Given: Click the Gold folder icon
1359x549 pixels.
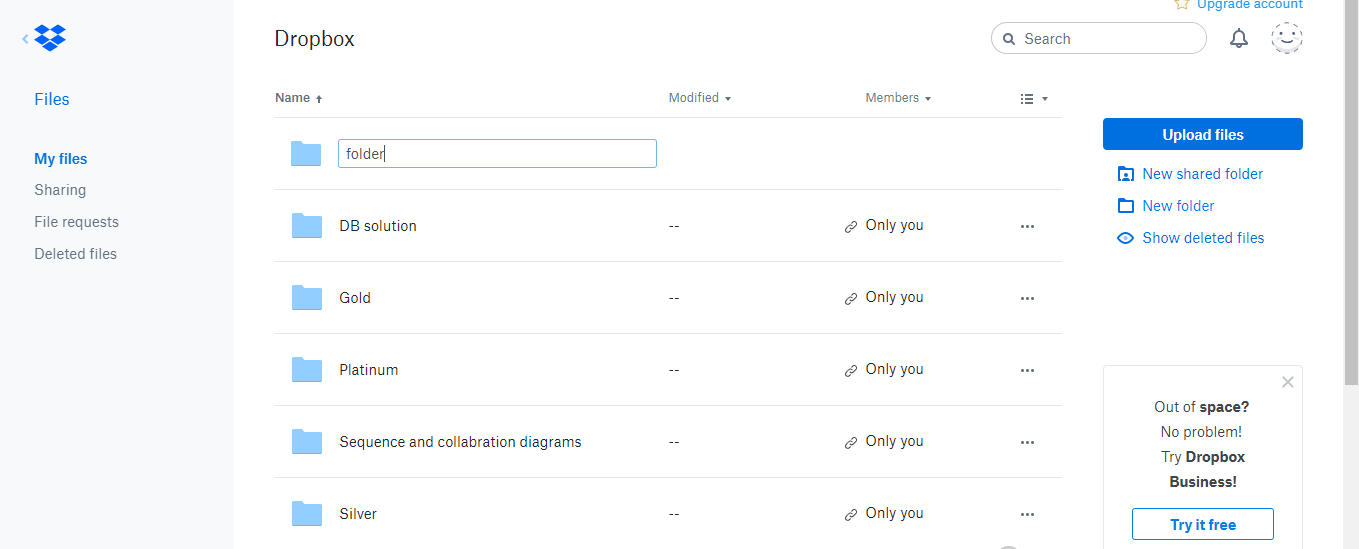Looking at the screenshot, I should pyautogui.click(x=307, y=298).
